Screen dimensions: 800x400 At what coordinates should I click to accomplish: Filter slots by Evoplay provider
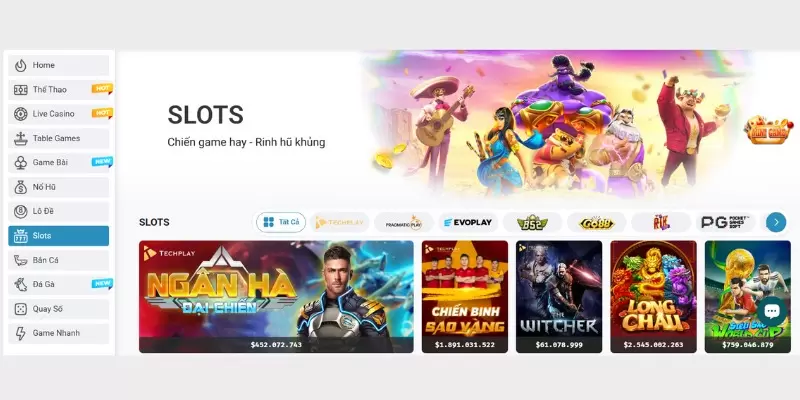[468, 222]
